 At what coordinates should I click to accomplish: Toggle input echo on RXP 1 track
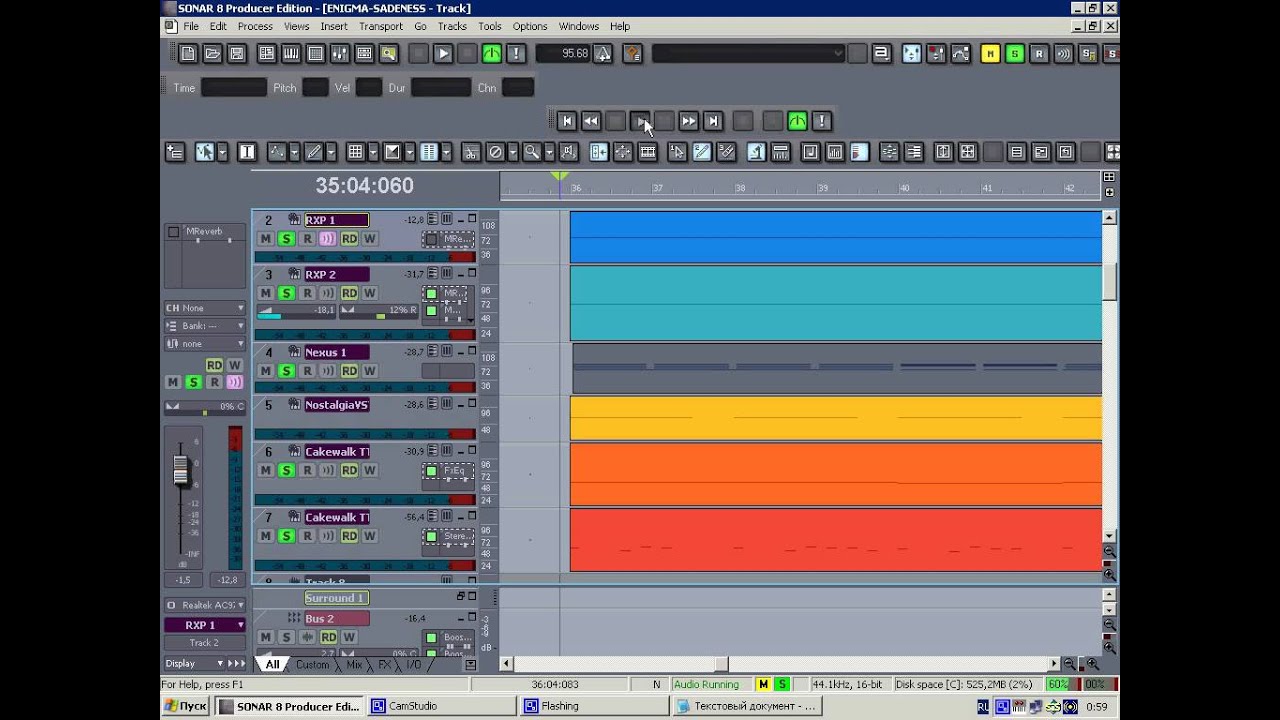pos(328,239)
